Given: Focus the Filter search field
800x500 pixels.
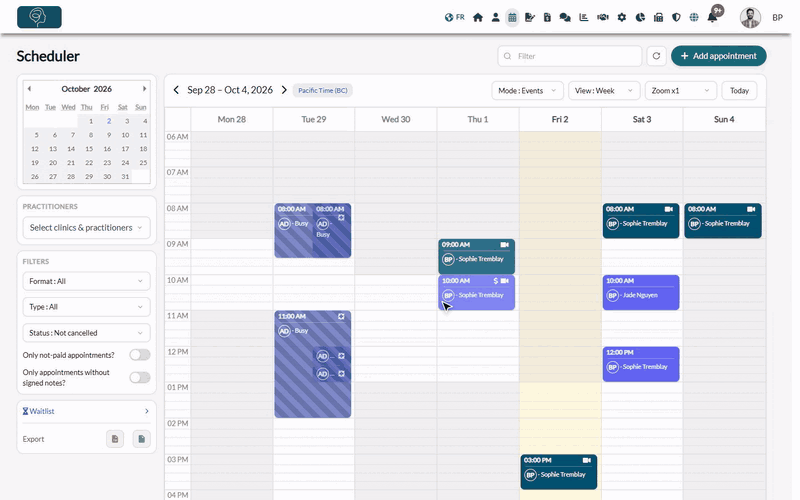Looking at the screenshot, I should tap(569, 56).
